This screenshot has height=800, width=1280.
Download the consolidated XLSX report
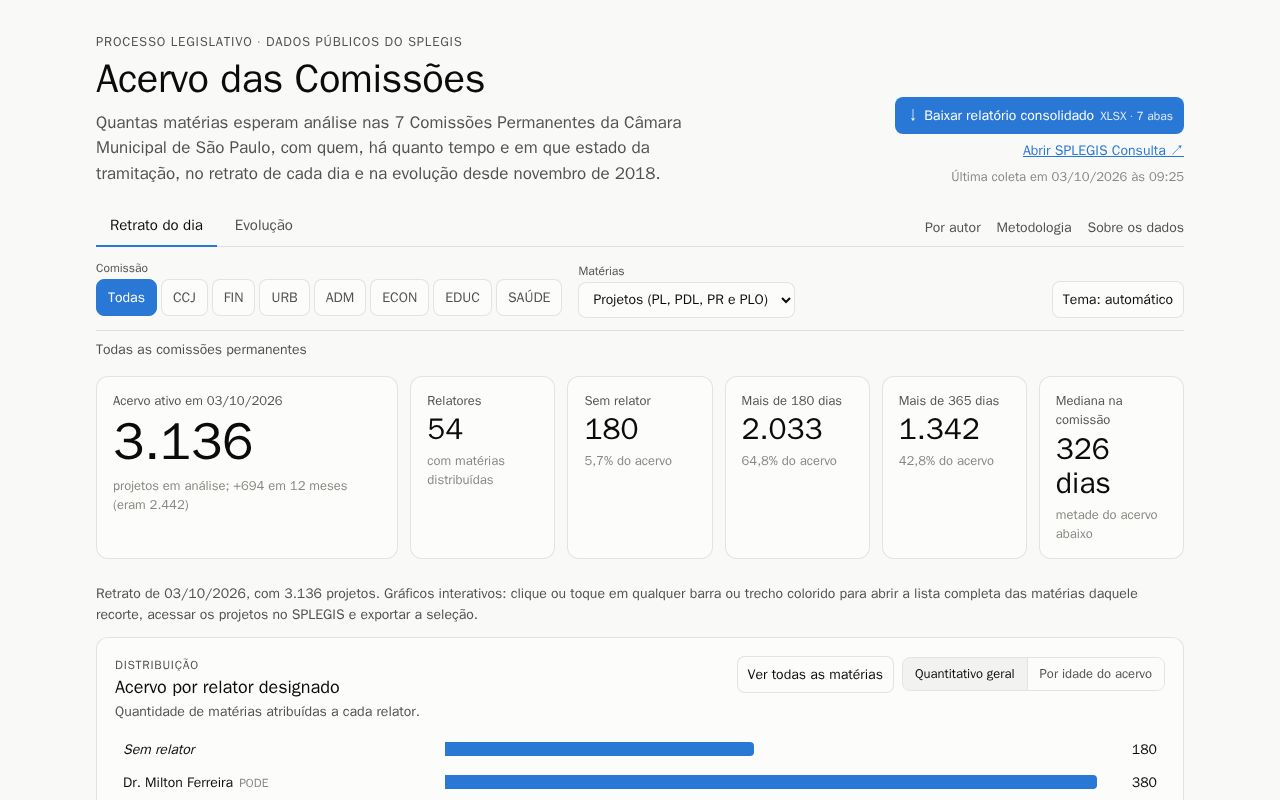click(x=1039, y=115)
